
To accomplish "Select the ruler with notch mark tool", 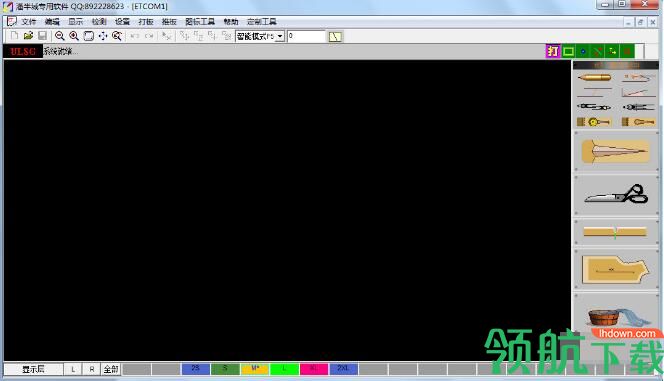I will click(616, 232).
